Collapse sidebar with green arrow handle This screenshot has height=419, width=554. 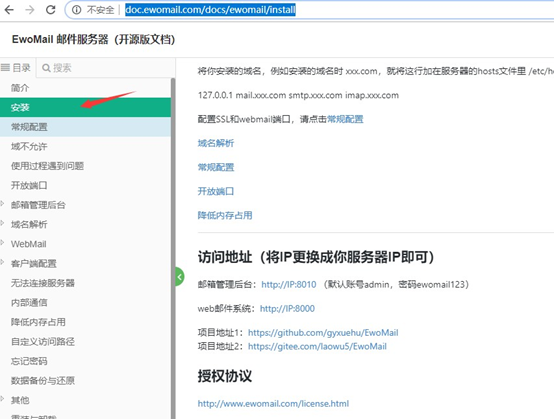click(179, 277)
